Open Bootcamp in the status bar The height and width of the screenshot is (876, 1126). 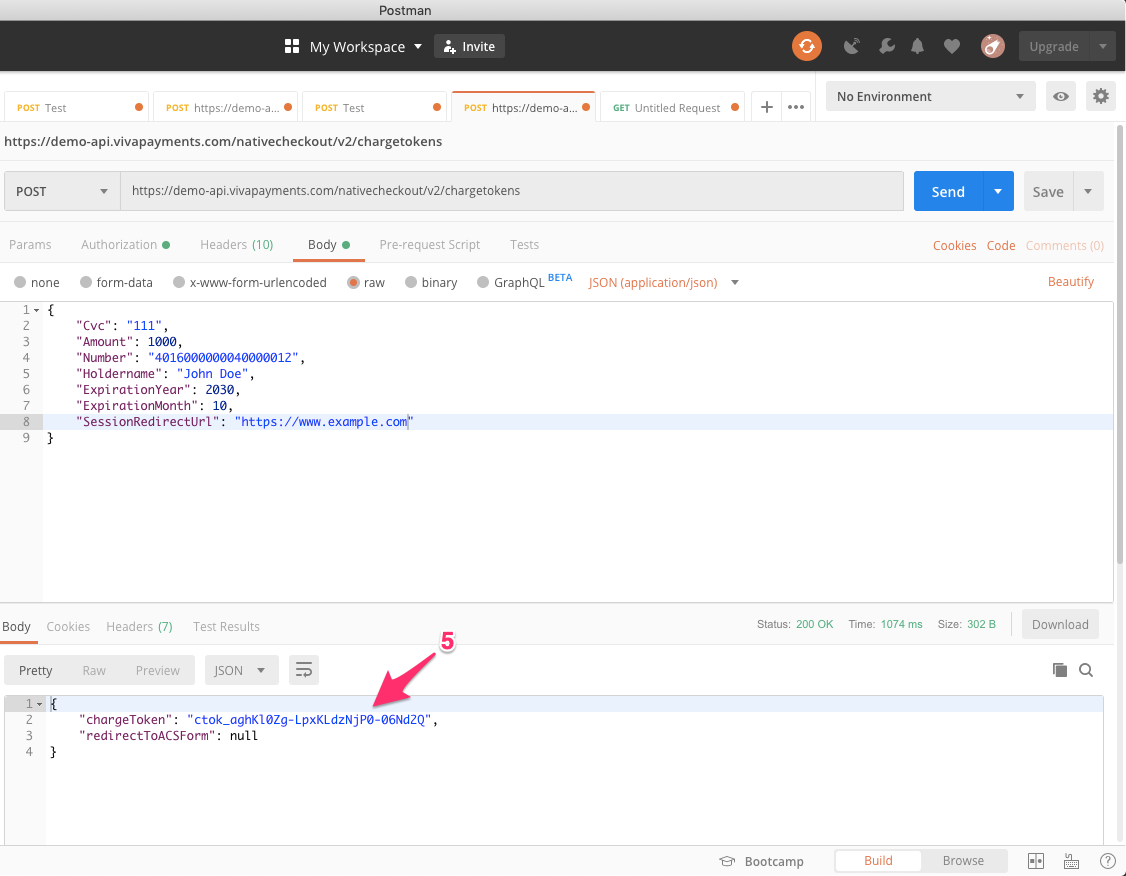762,861
